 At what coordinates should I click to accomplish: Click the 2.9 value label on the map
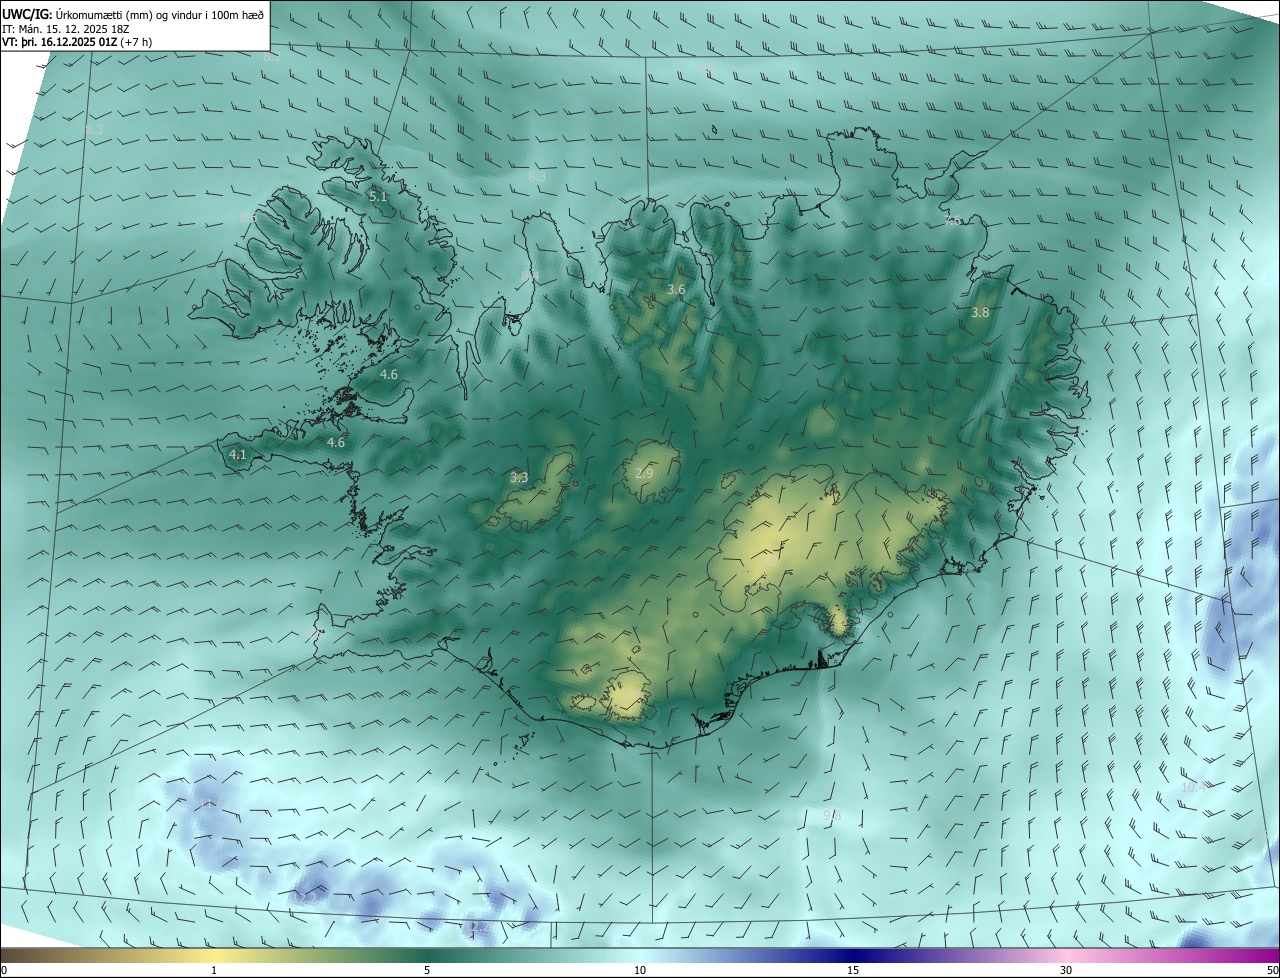(x=644, y=473)
